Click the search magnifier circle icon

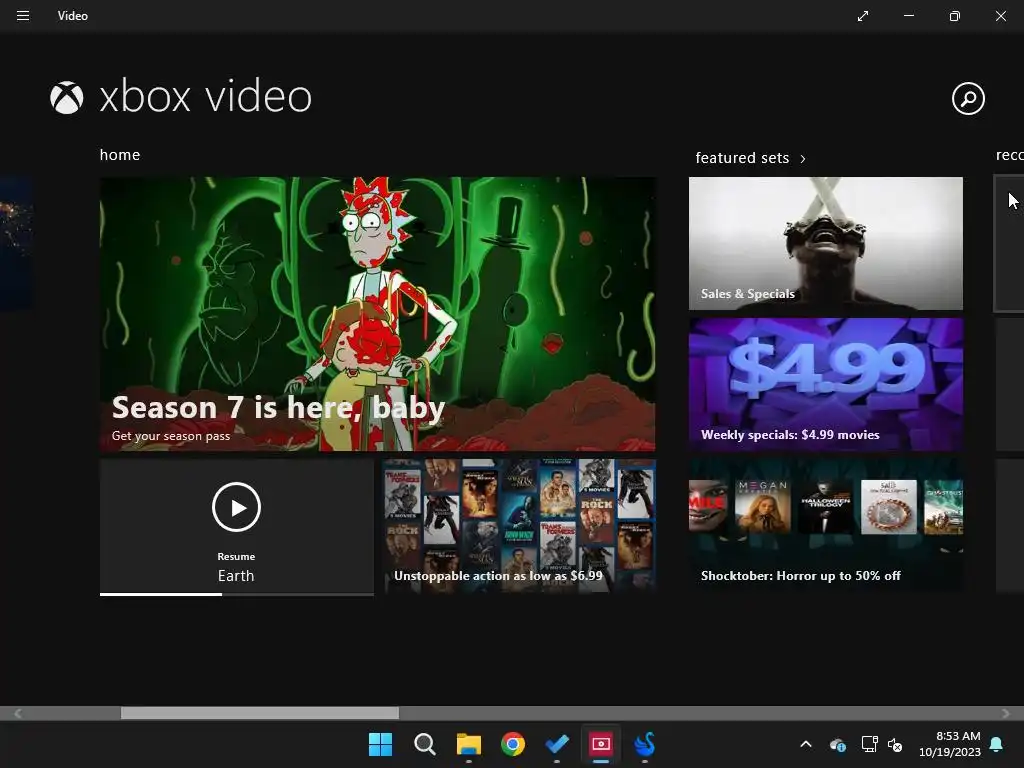coord(968,99)
